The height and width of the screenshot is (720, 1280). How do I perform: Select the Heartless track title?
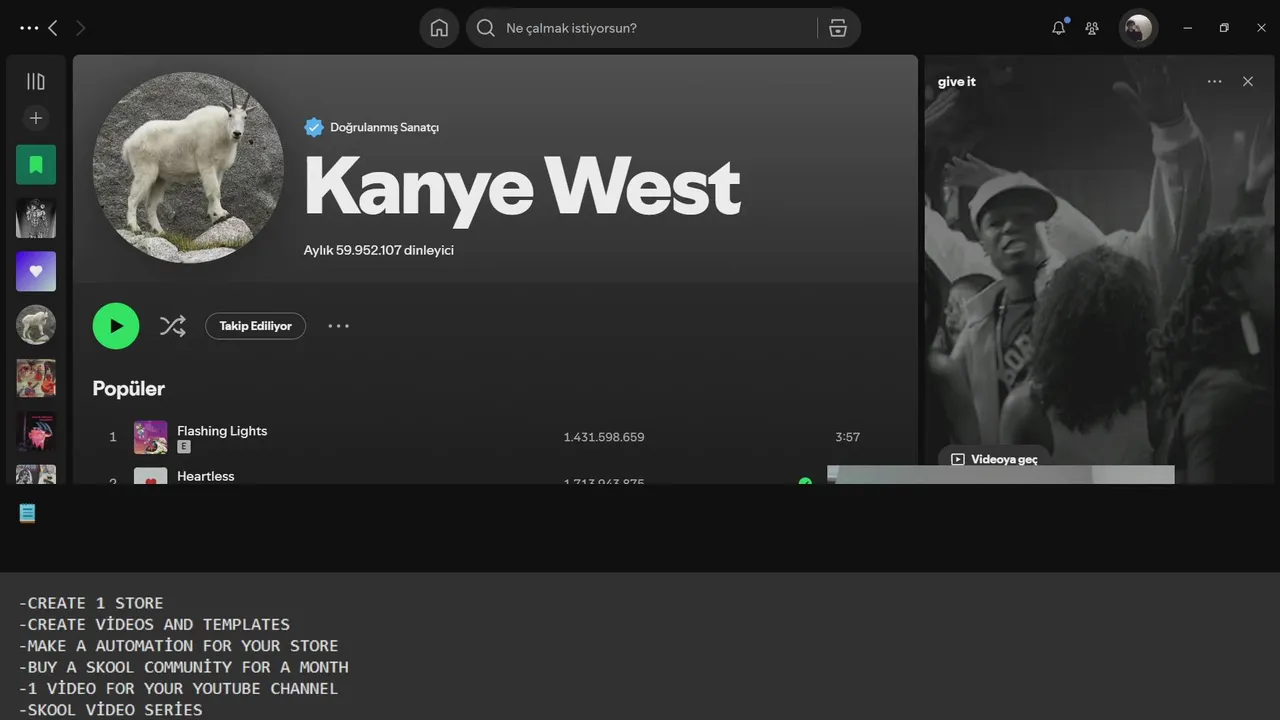(206, 476)
